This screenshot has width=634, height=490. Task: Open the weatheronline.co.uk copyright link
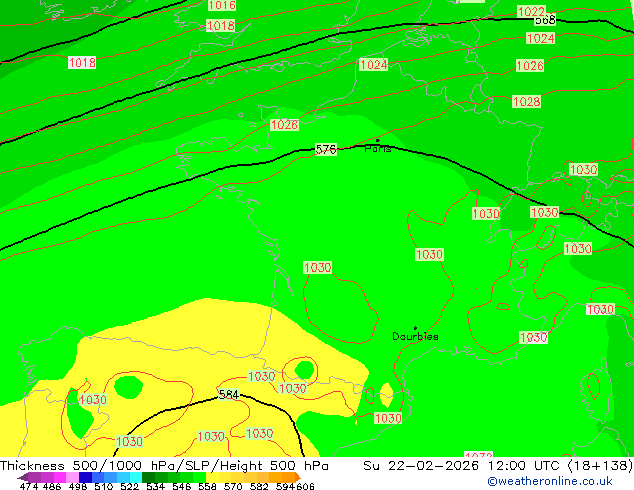550,481
